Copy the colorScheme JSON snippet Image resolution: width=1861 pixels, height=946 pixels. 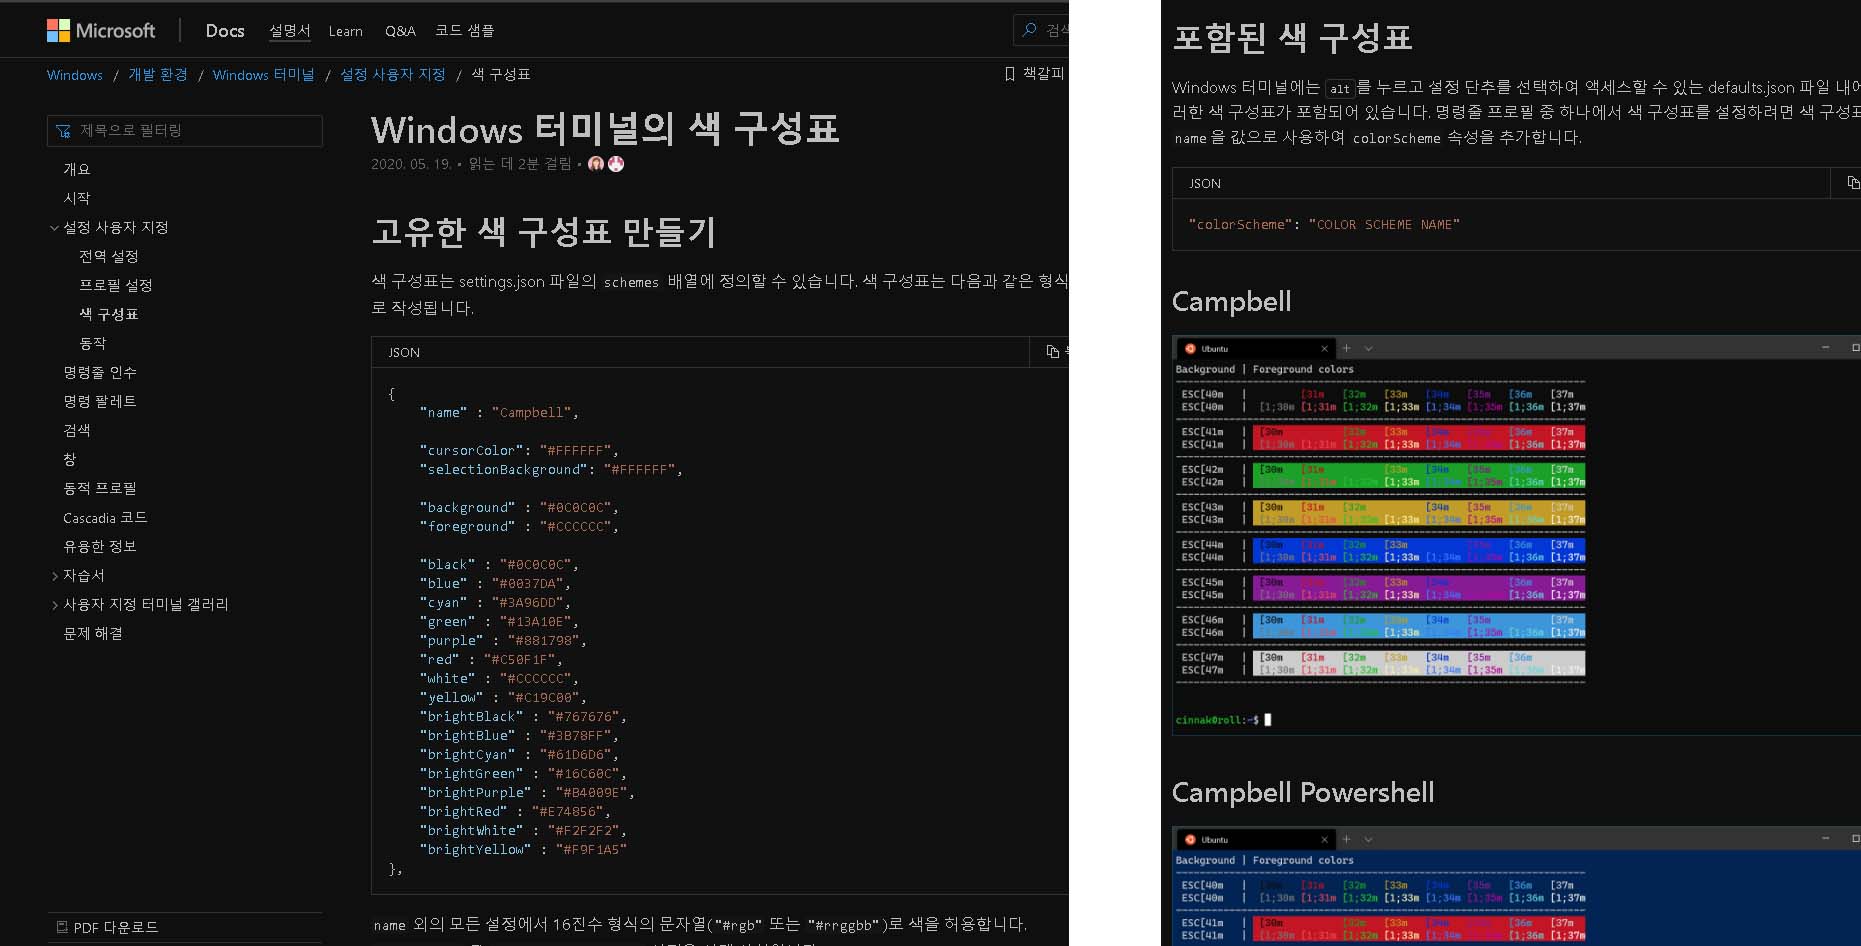(1853, 182)
